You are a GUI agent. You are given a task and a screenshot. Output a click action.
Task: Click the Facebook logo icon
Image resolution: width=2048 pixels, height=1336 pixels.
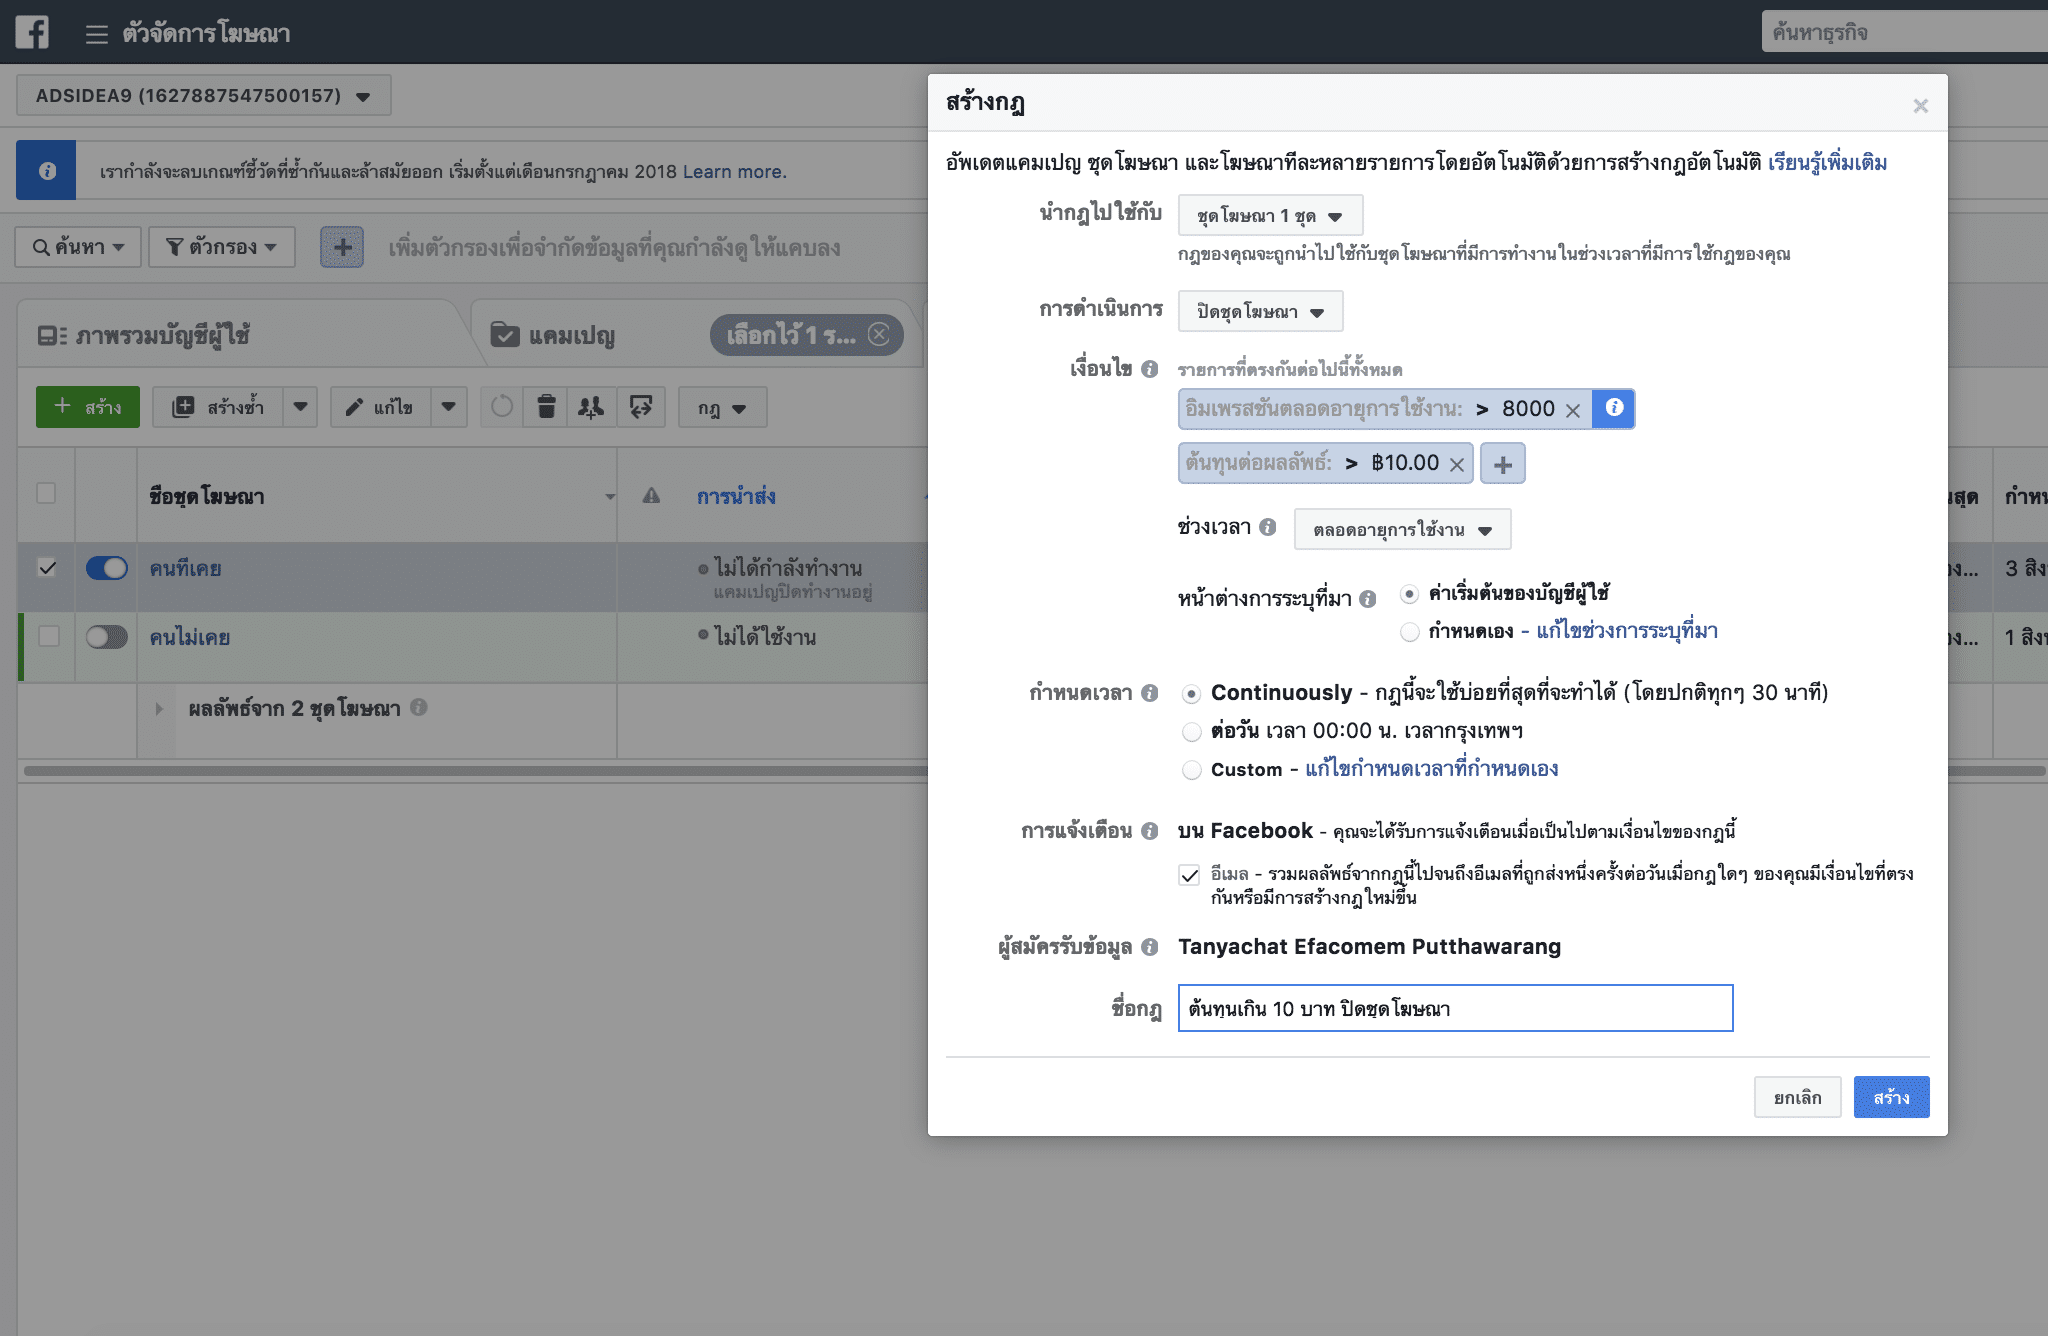coord(32,32)
